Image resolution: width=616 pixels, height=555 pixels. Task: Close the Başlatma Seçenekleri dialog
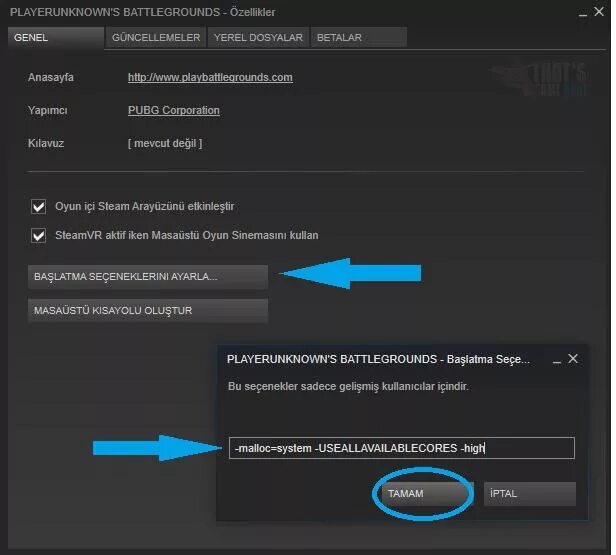[x=573, y=359]
